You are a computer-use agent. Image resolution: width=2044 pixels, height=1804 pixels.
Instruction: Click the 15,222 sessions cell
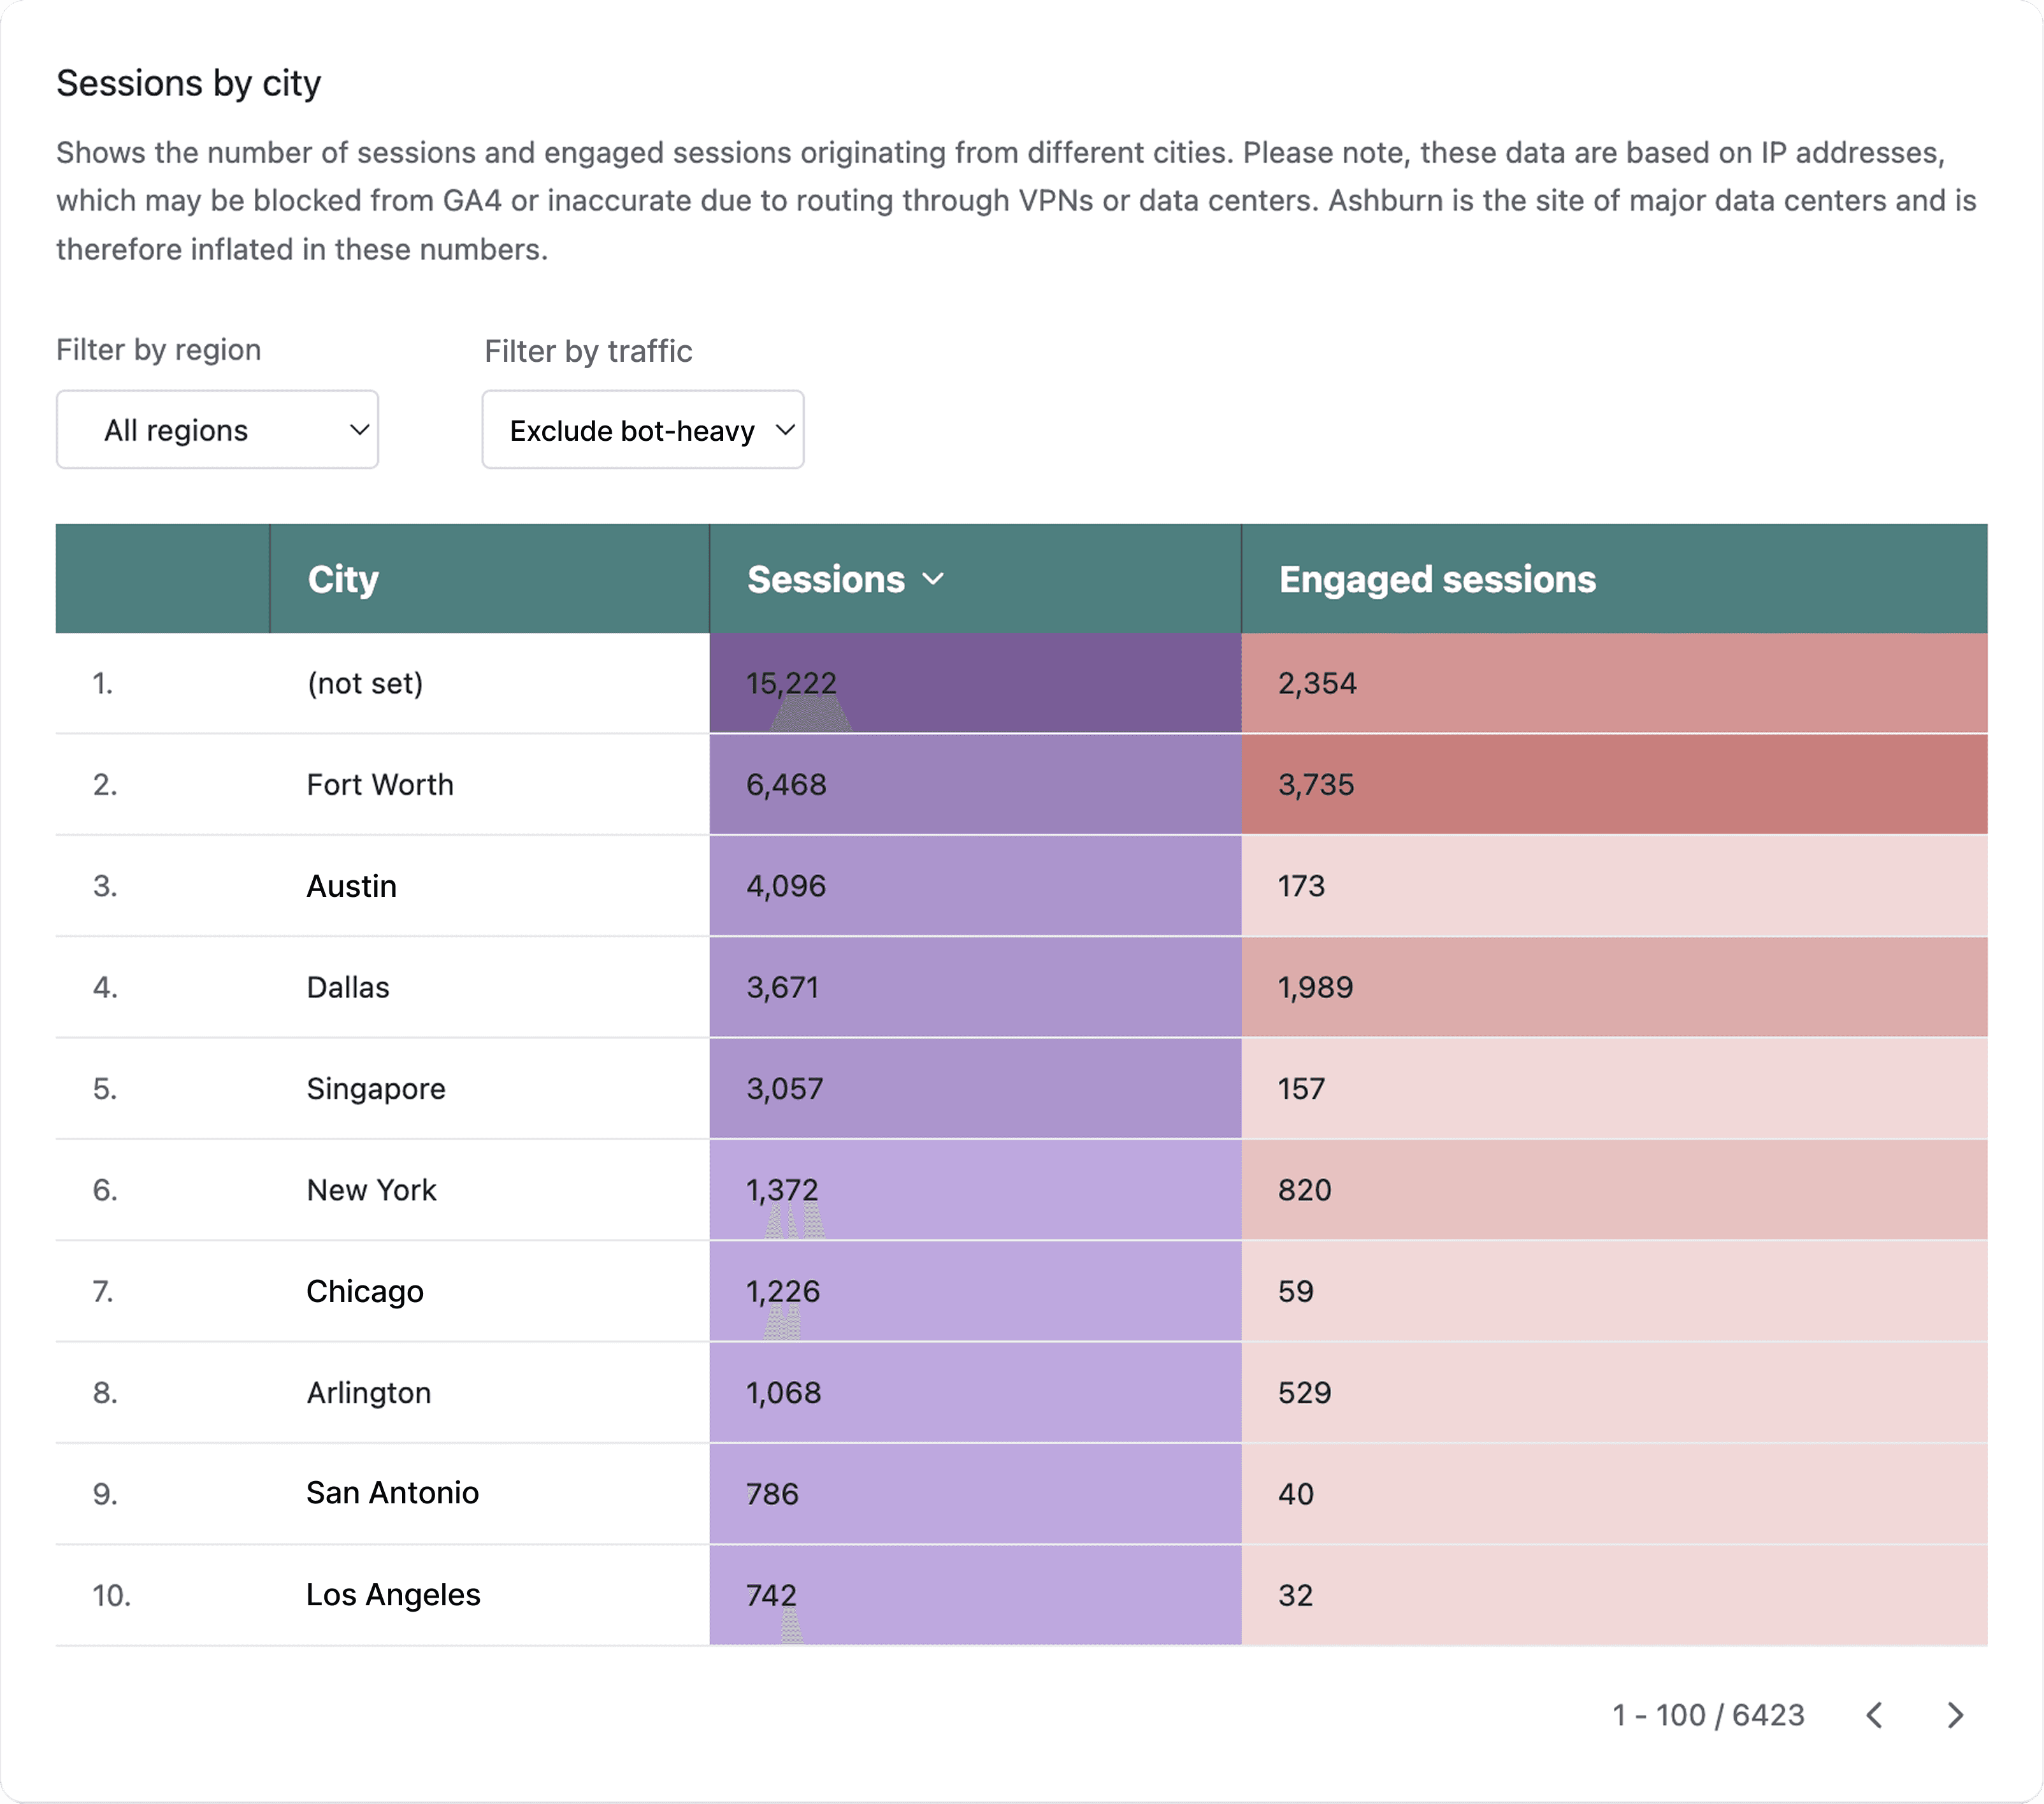click(791, 683)
